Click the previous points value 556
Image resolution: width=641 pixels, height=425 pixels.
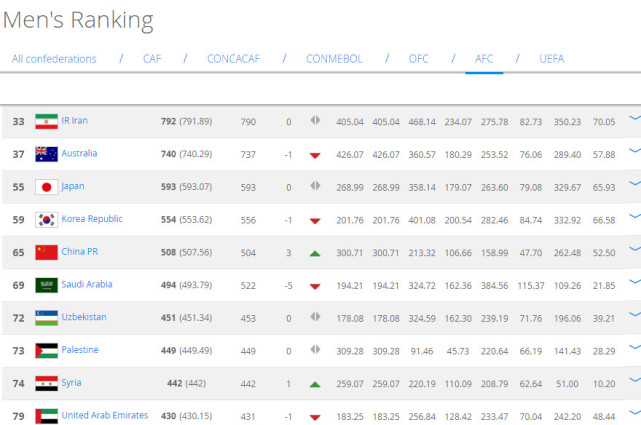248,220
